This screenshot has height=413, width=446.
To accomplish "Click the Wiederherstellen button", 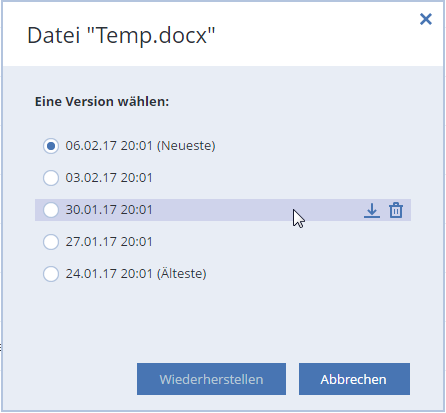I will (x=211, y=379).
